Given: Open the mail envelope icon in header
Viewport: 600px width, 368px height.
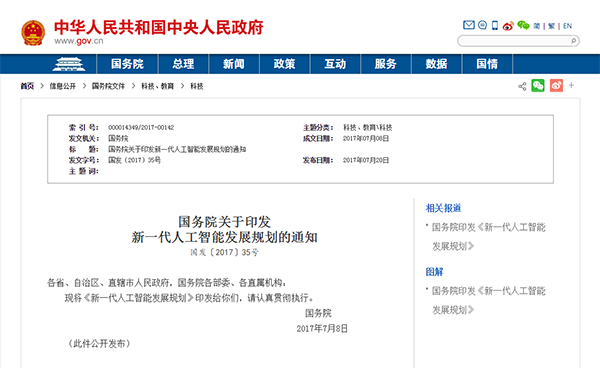Looking at the screenshot, I should coord(469,25).
